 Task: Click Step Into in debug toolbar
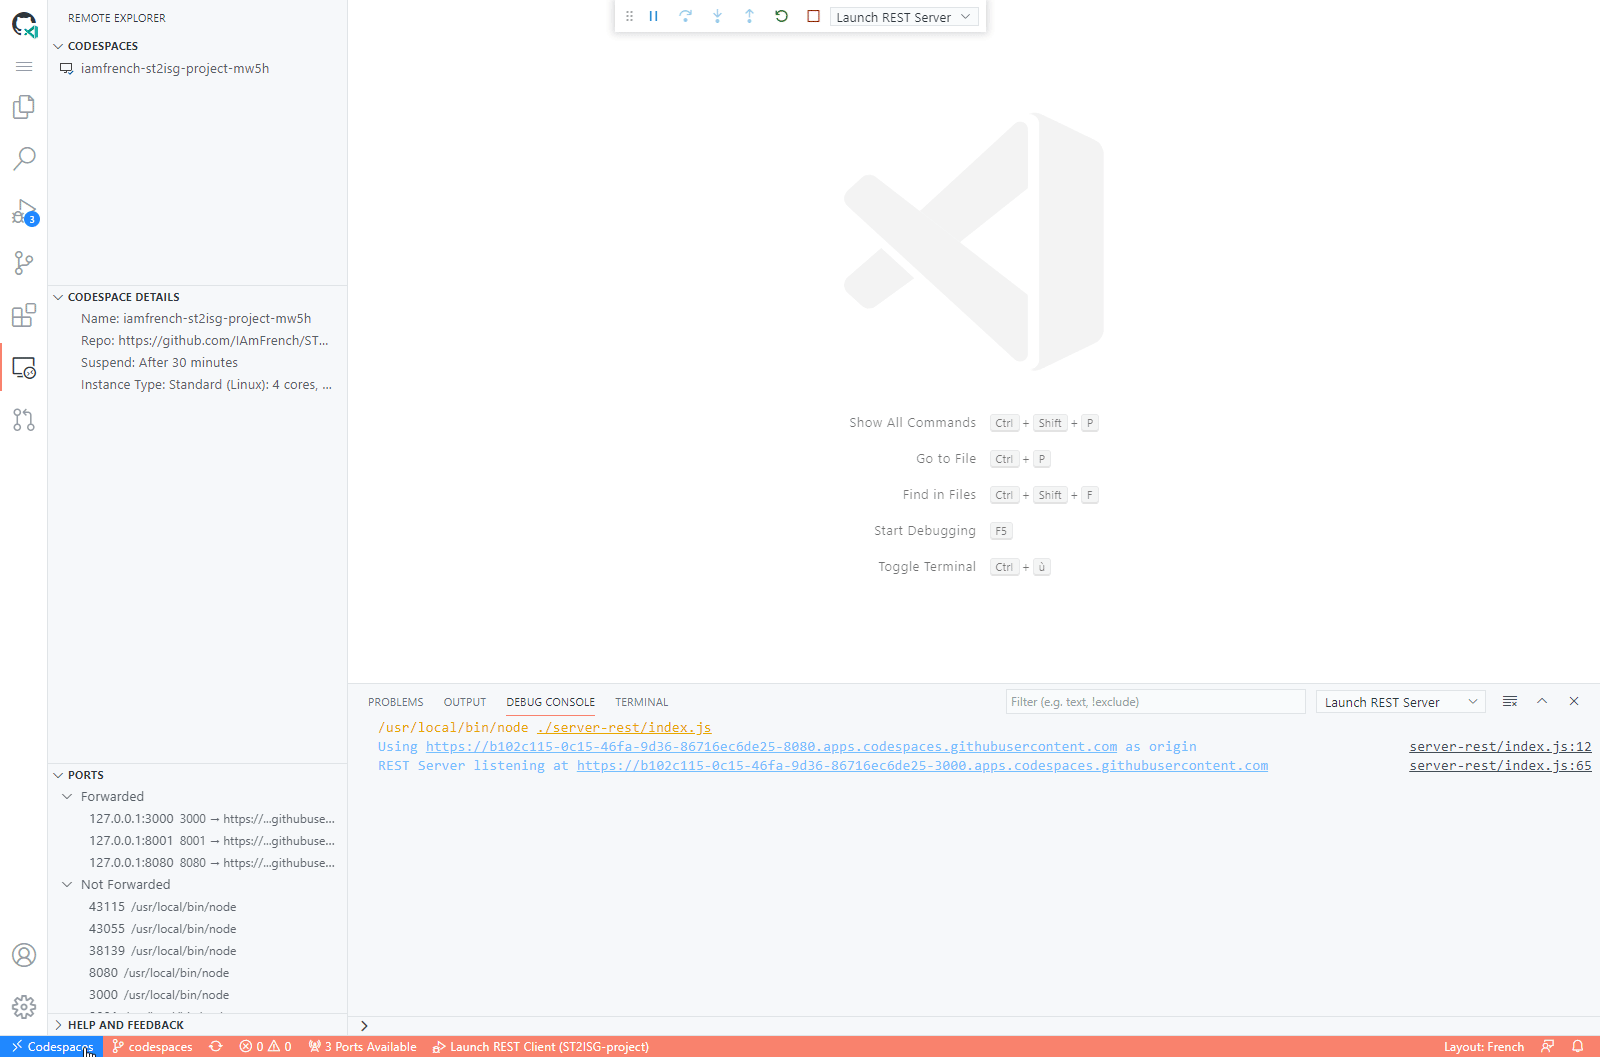tap(717, 16)
